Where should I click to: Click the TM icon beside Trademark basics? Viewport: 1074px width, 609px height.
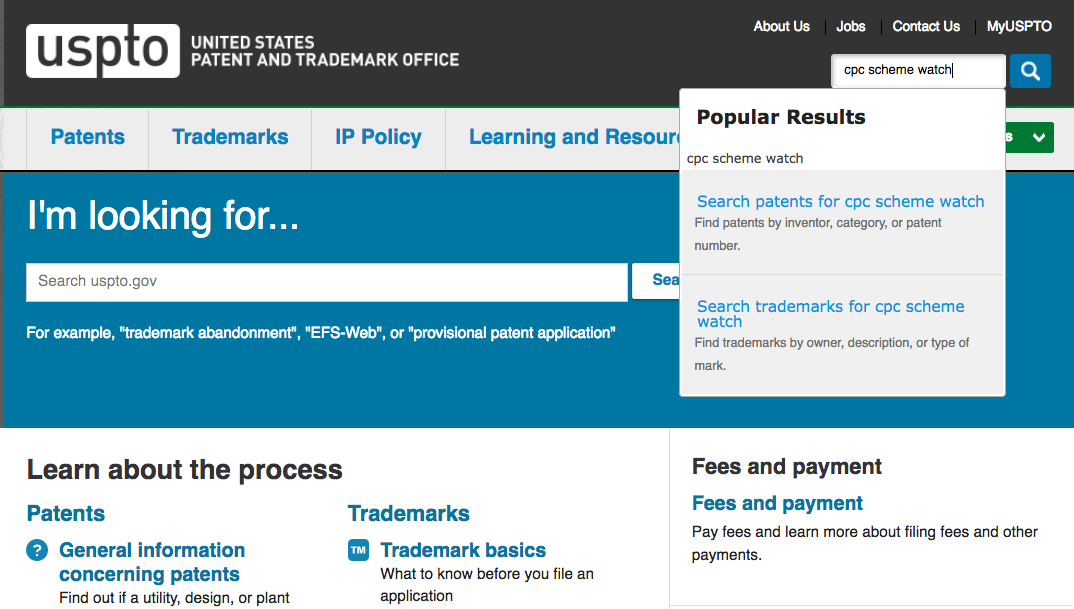click(358, 550)
